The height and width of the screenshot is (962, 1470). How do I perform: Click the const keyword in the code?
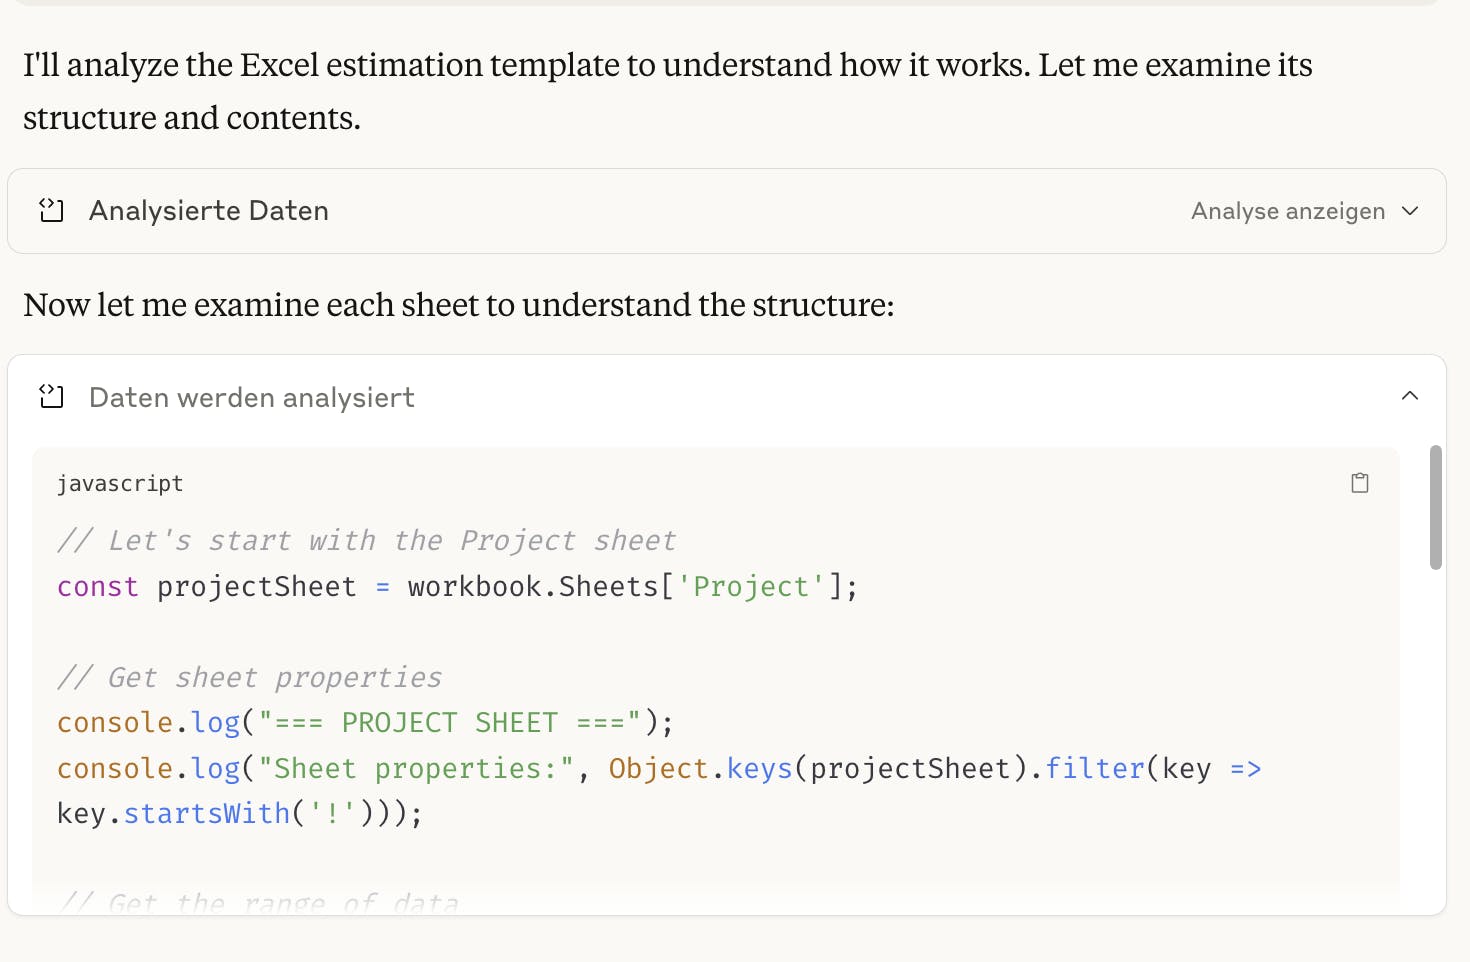click(x=98, y=587)
